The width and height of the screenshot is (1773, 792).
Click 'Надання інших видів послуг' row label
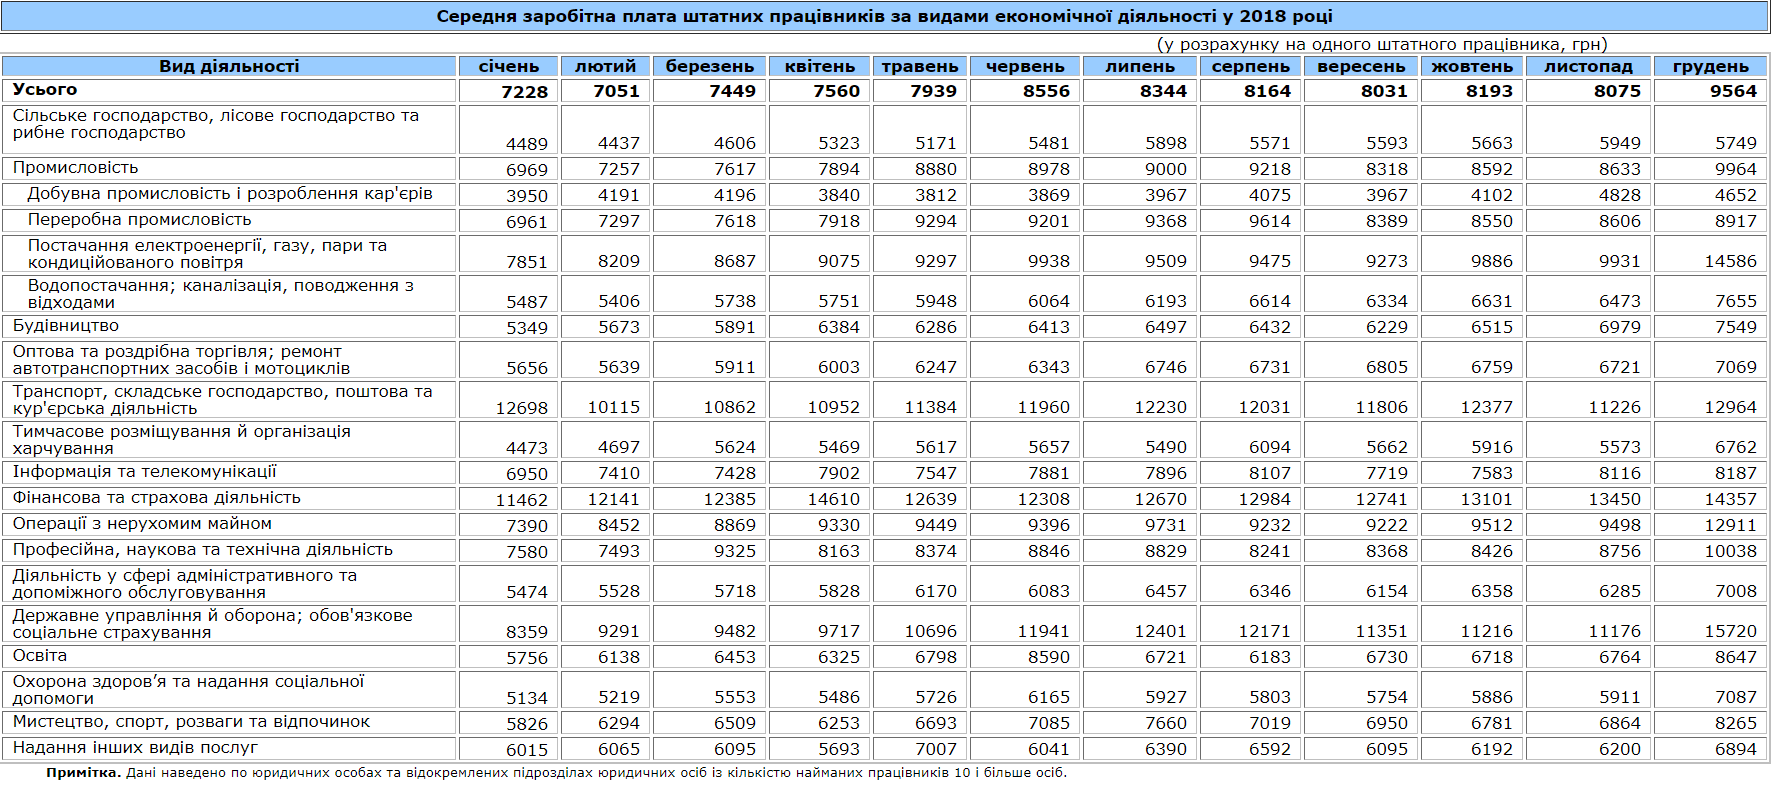coord(135,748)
